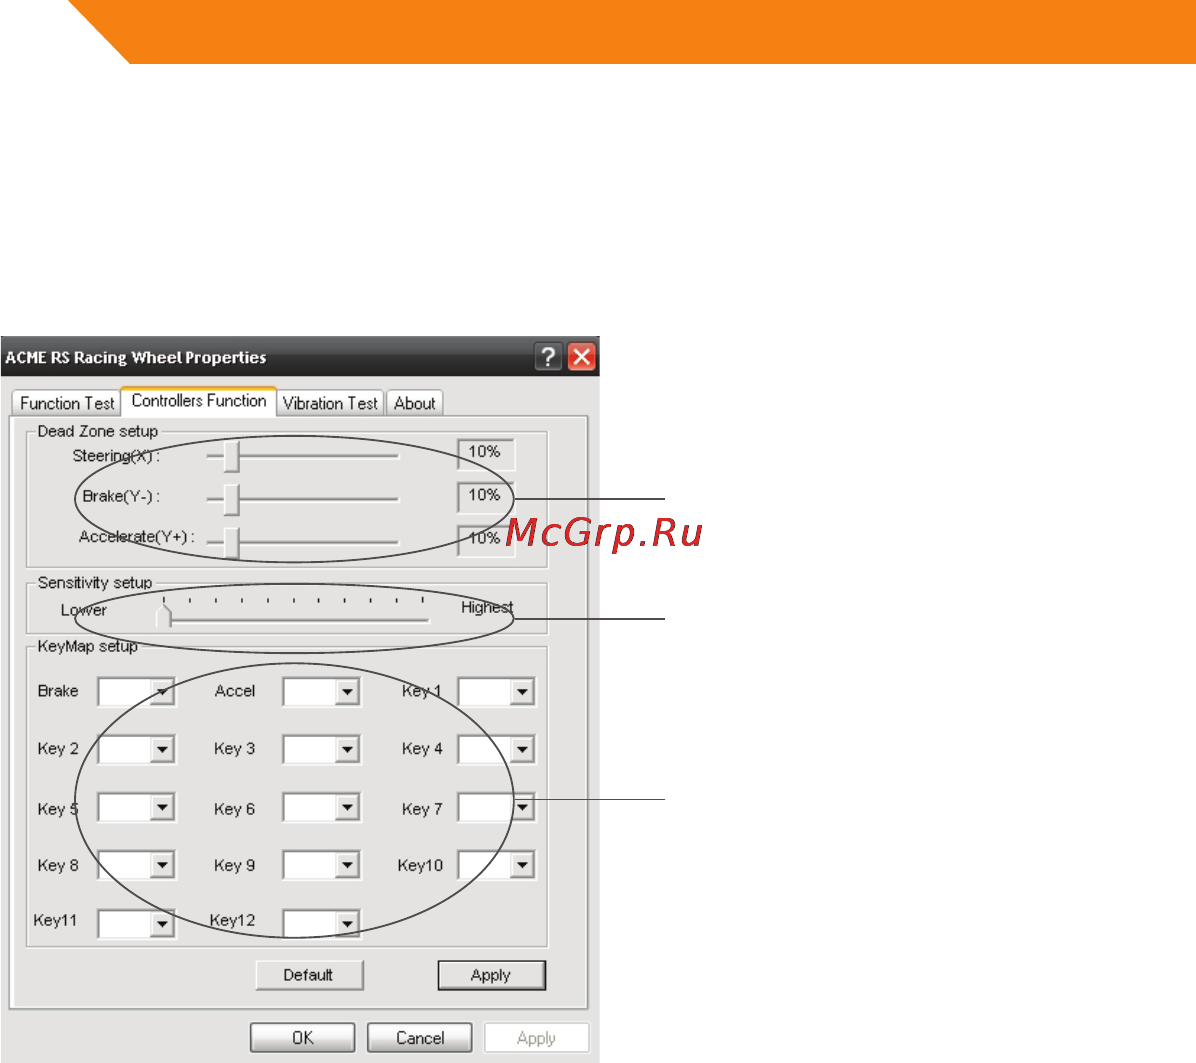Click the Help question mark button
Image resolution: width=1196 pixels, height=1063 pixels.
coord(548,356)
